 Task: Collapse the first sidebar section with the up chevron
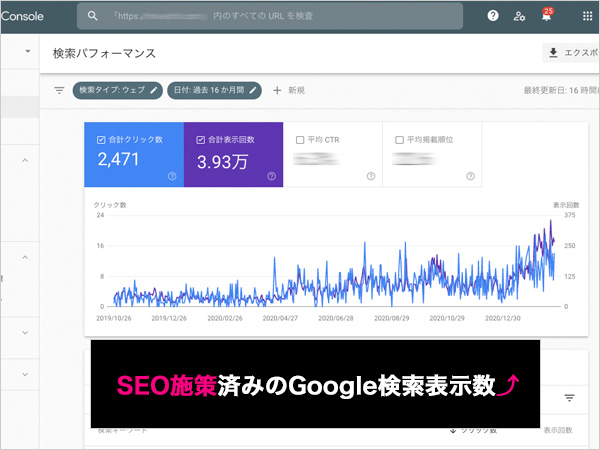tap(25, 160)
